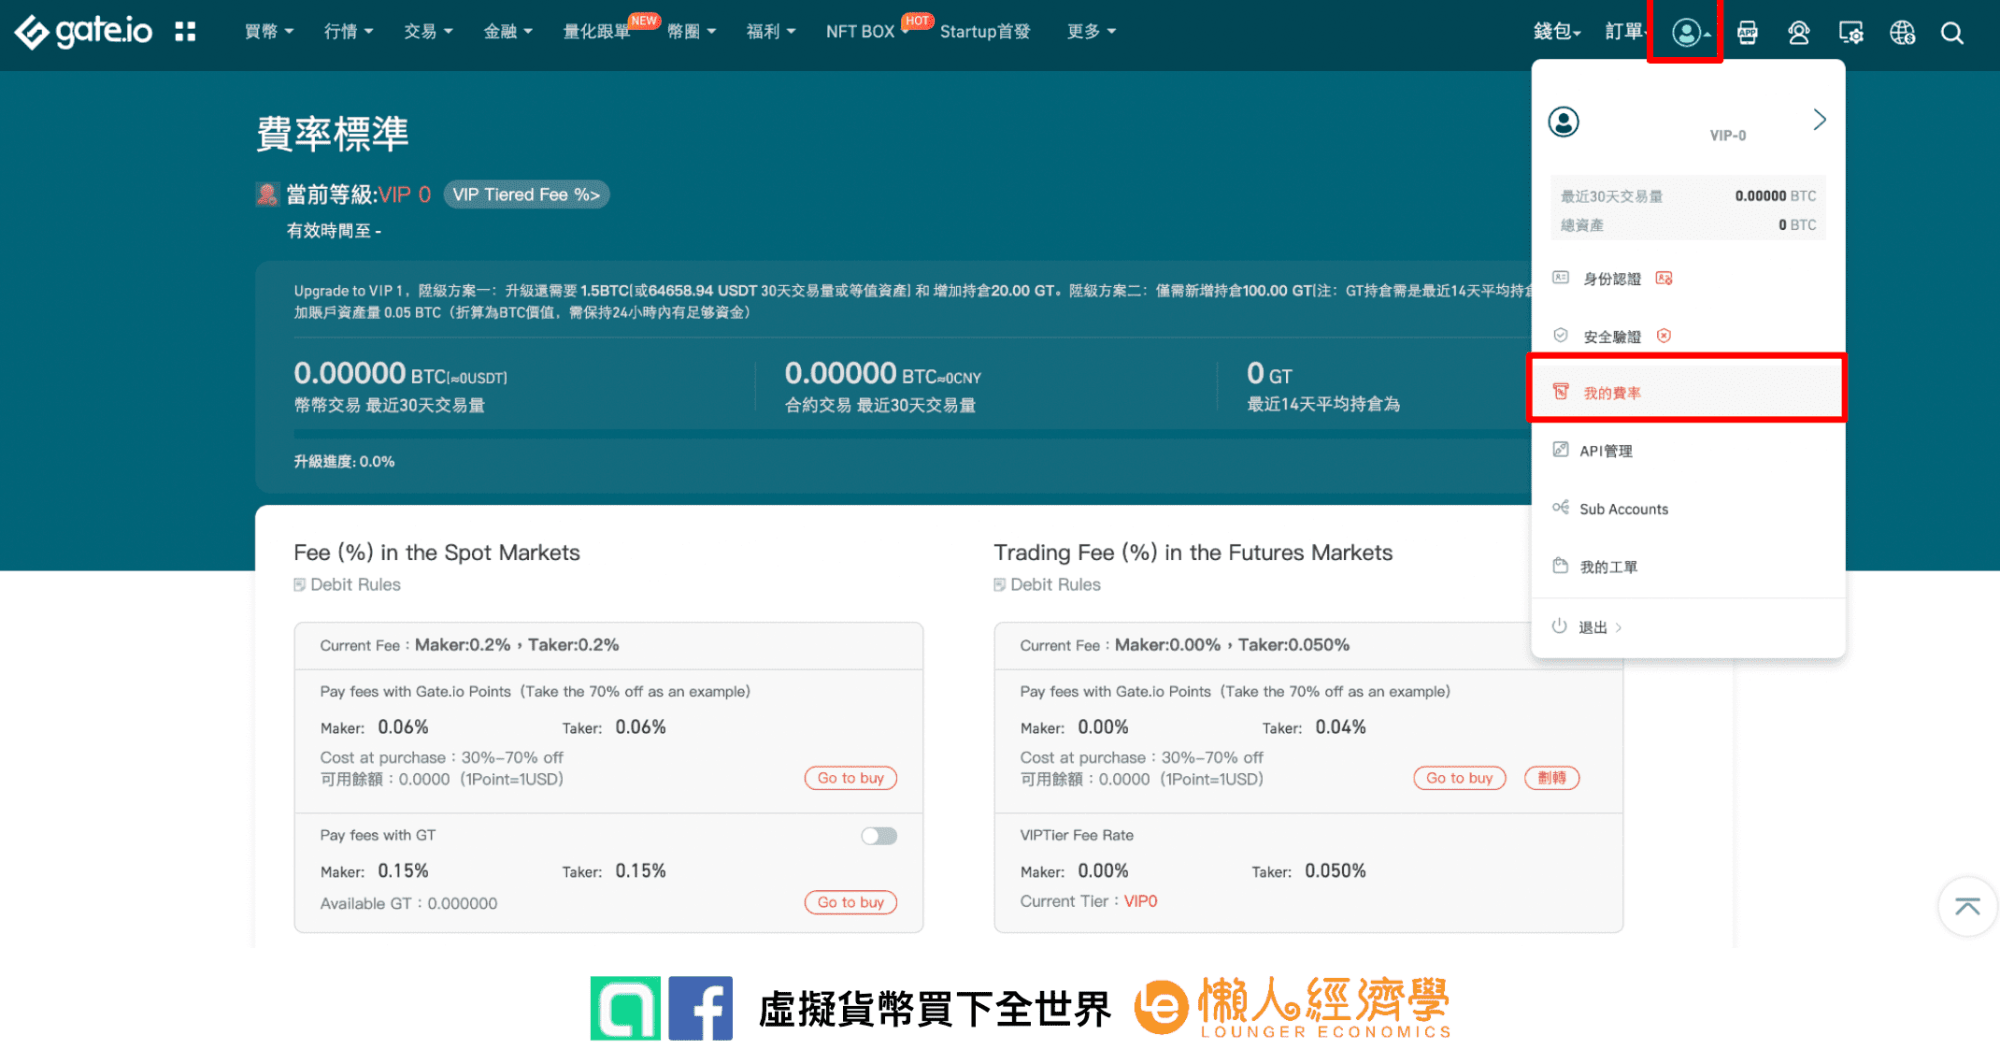The image size is (2000, 1049).
Task: Expand profile details with the right chevron
Action: 1820,120
